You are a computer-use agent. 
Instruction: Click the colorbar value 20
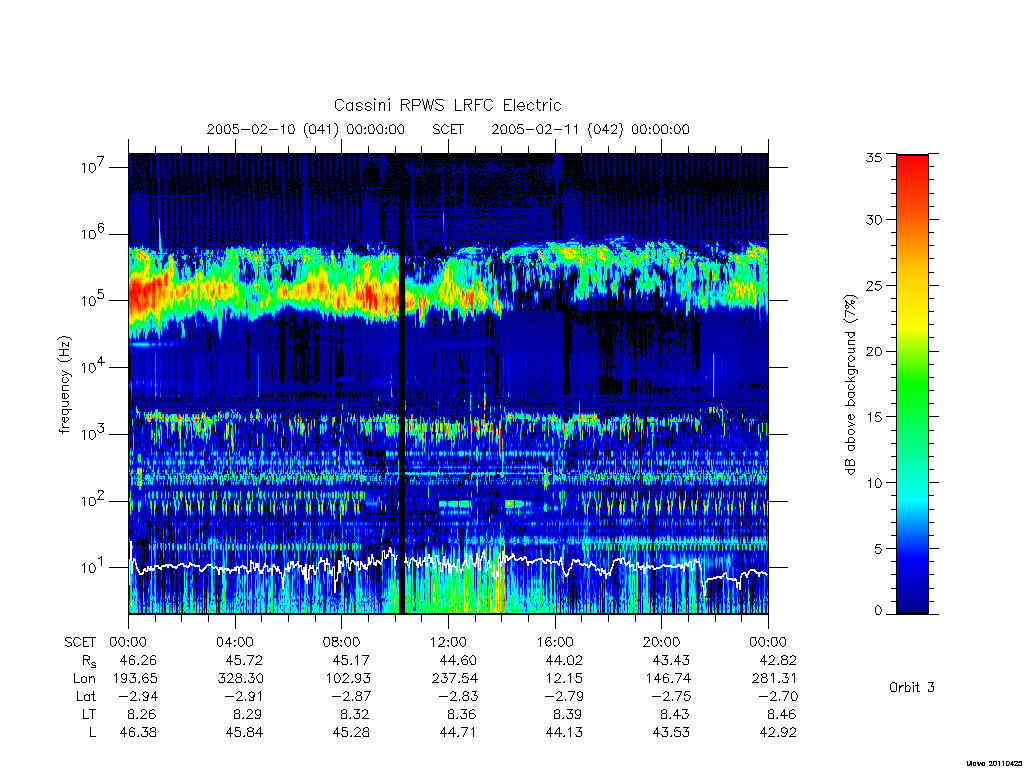pos(874,351)
